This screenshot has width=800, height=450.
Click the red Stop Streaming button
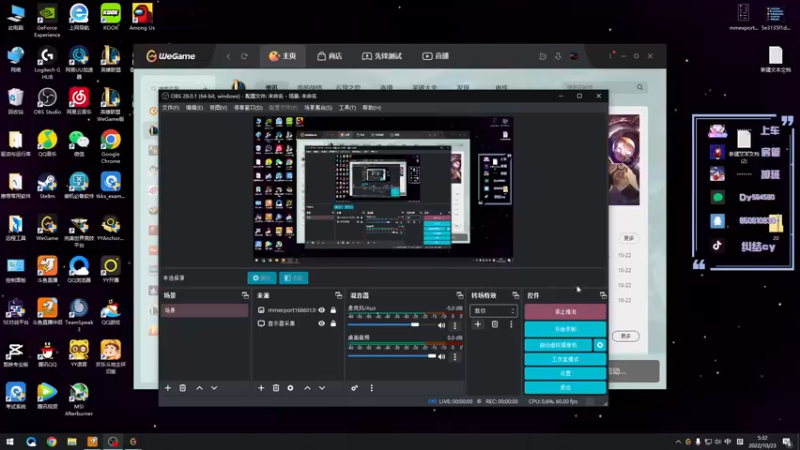click(565, 312)
